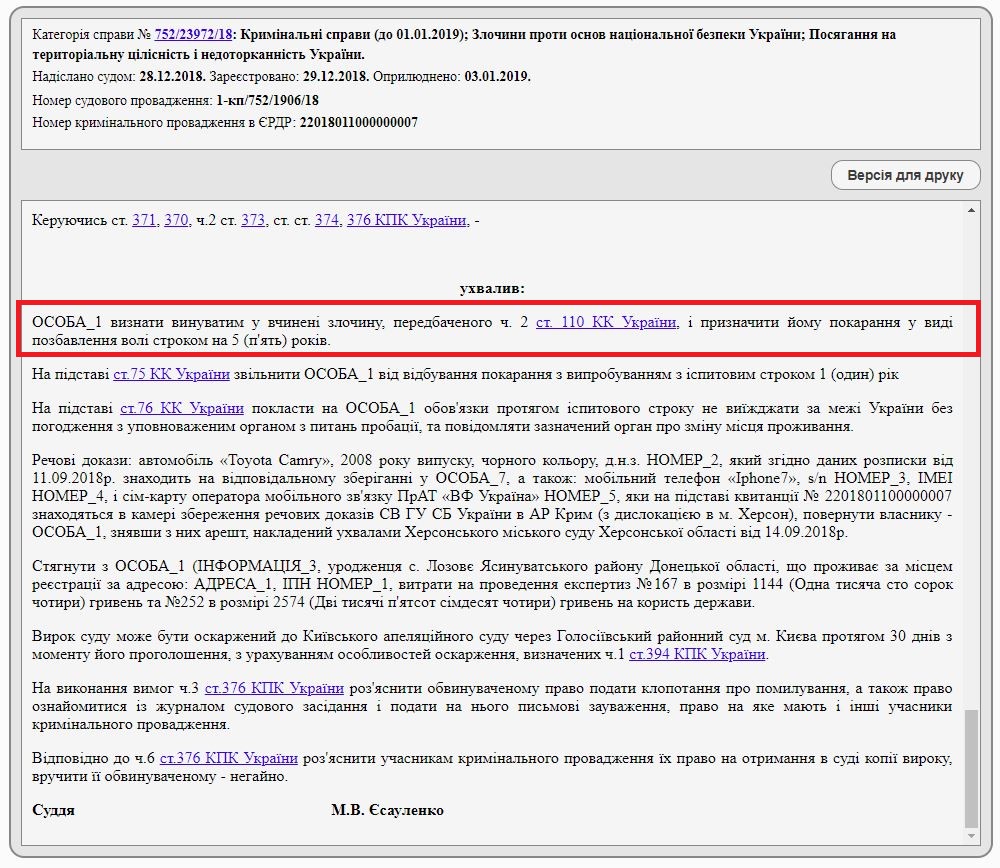
Task: Open 'ст. 110 КК України' link
Action: [x=607, y=322]
